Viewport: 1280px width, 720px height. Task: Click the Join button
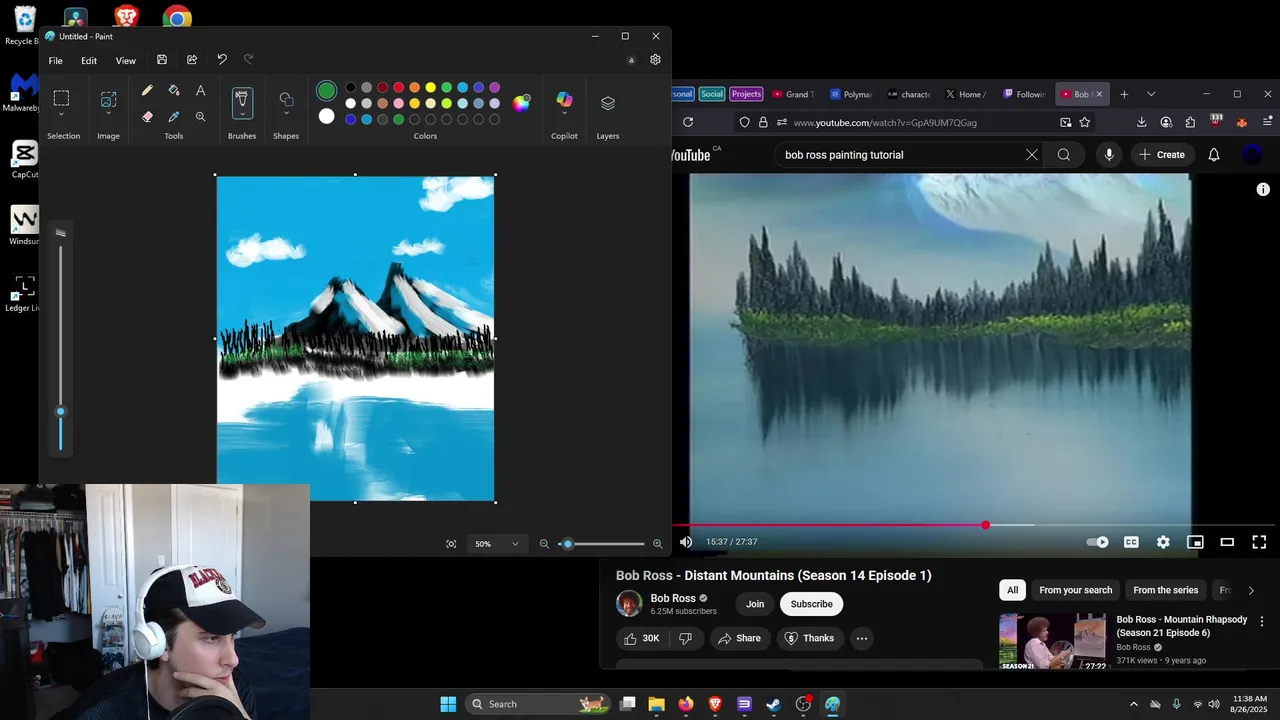tap(755, 604)
